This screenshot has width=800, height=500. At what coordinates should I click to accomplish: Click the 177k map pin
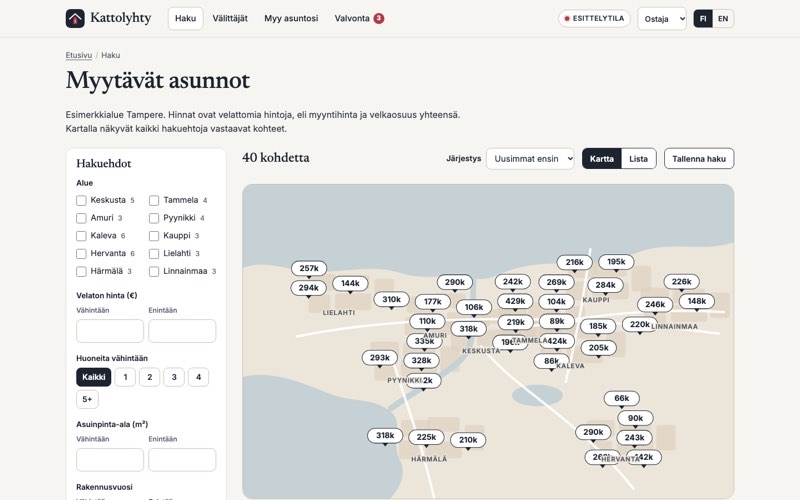pos(433,302)
